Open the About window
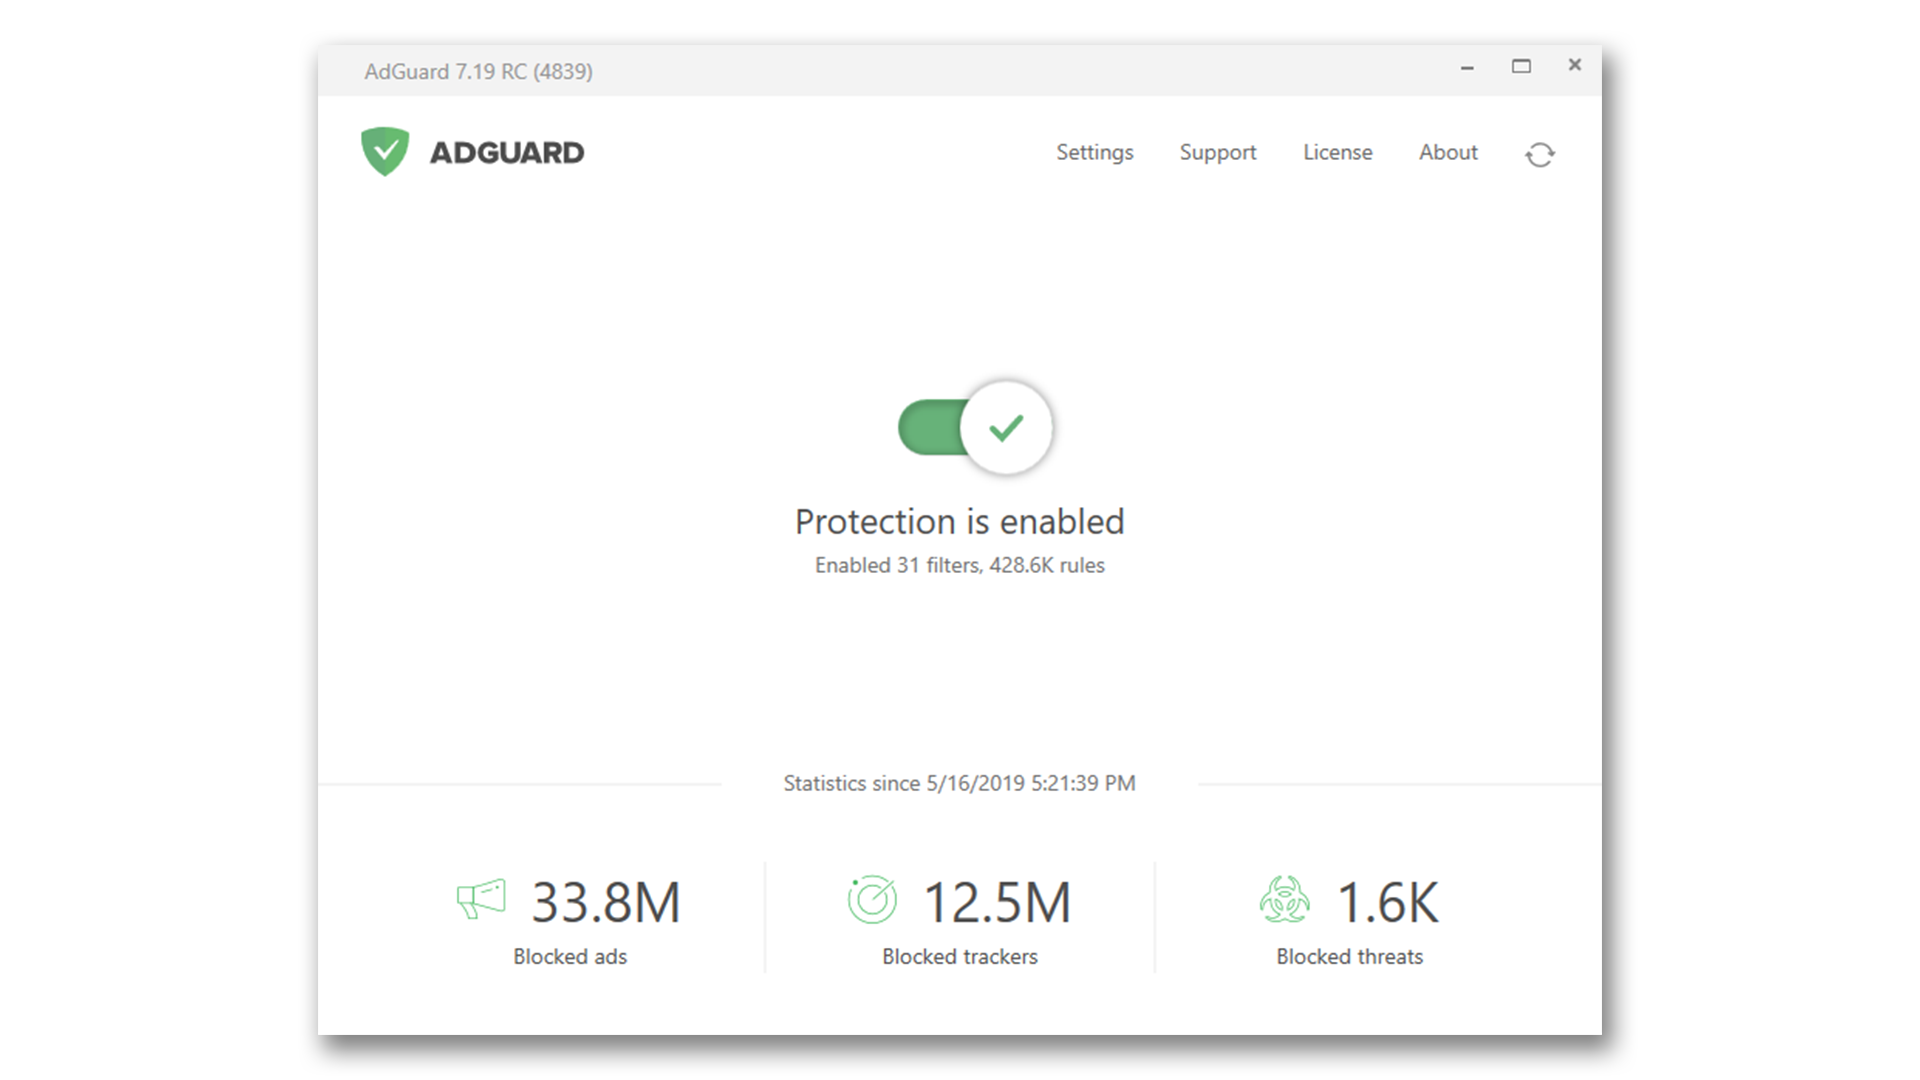This screenshot has width=1920, height=1080. click(x=1448, y=152)
